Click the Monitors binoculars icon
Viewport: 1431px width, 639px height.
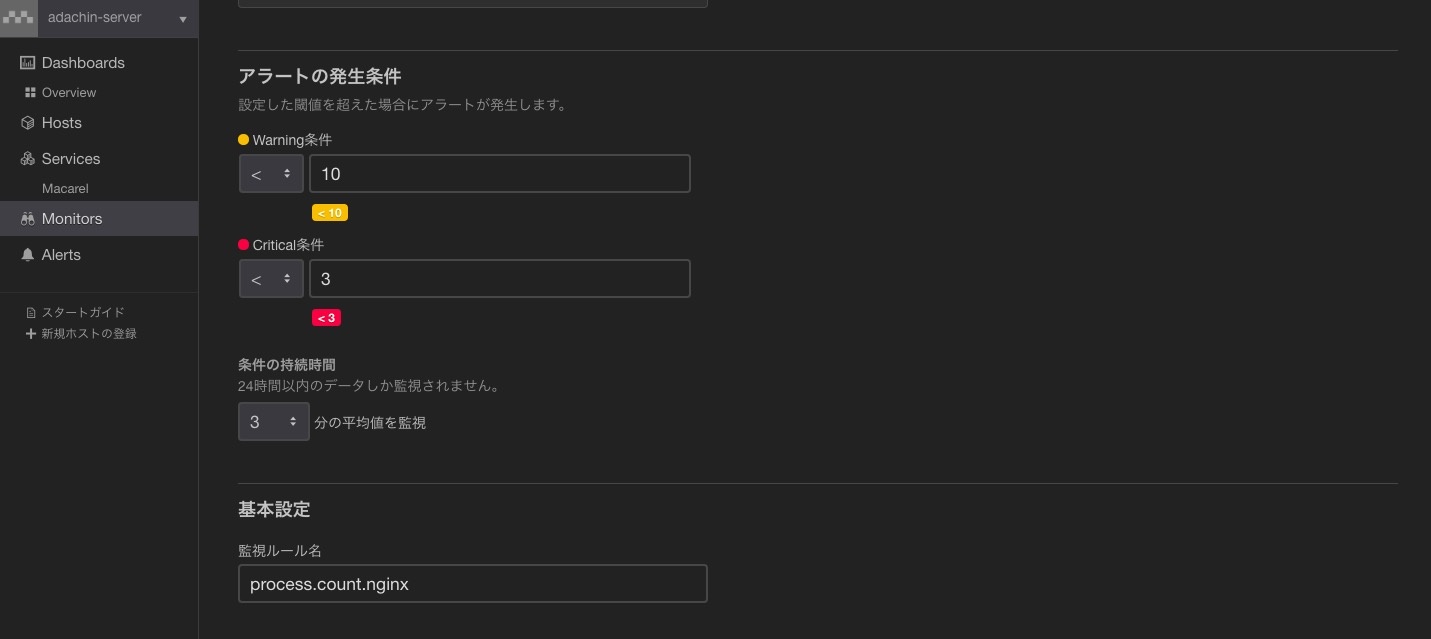click(28, 219)
